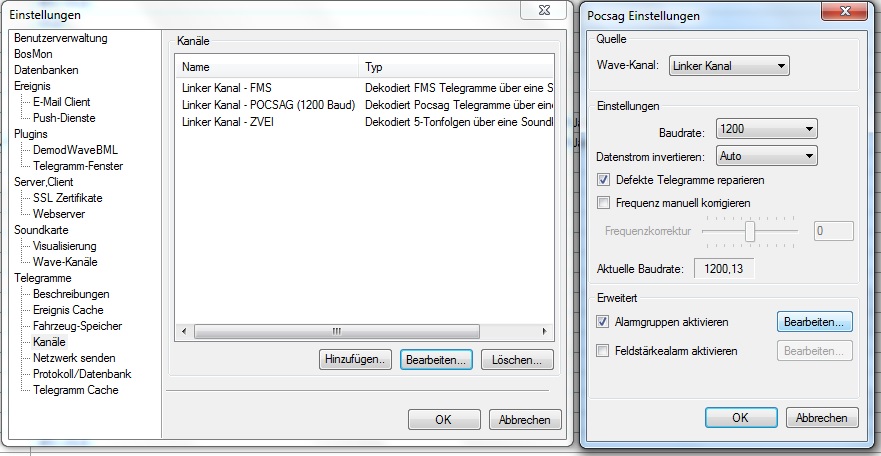
Task: Select Wave-Kanäle in settings tree
Action: point(65,262)
